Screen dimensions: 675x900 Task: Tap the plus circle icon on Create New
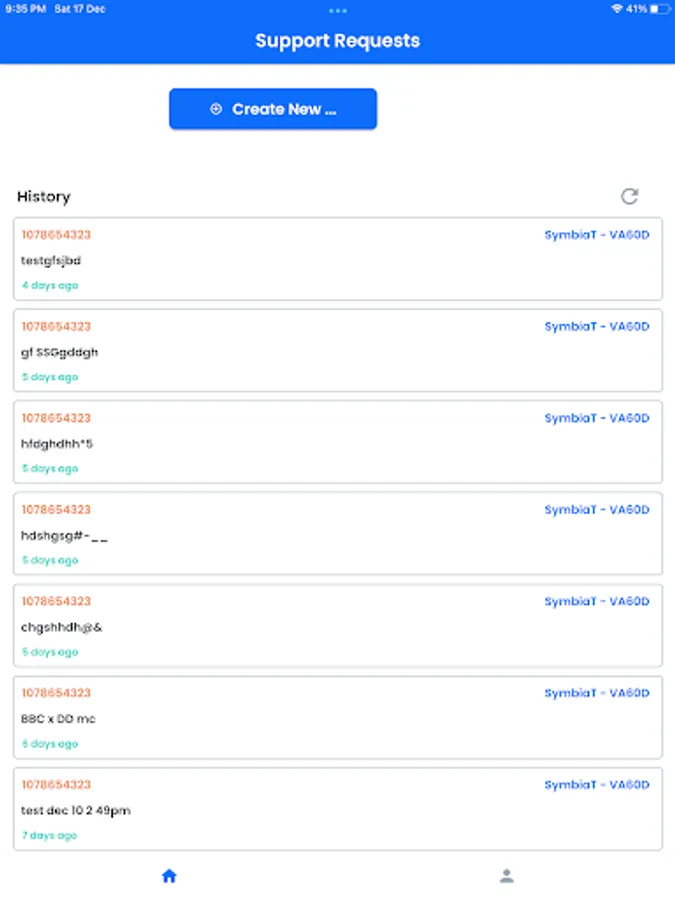216,109
